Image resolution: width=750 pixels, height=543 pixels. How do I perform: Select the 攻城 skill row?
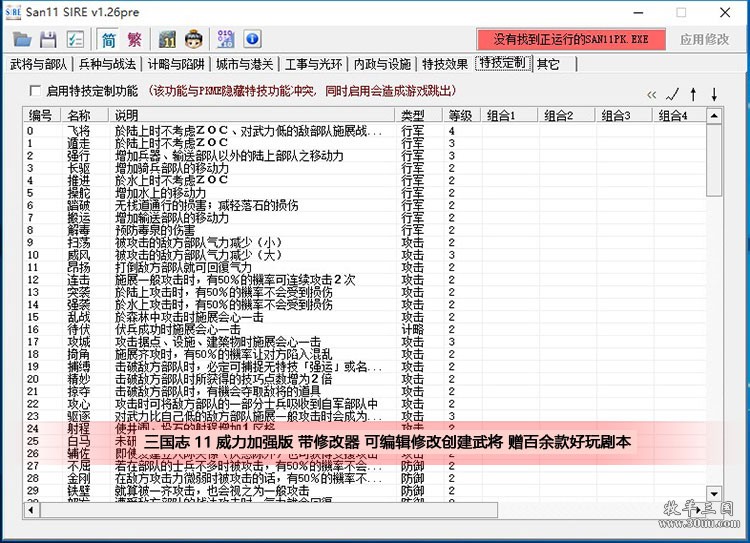coord(365,342)
